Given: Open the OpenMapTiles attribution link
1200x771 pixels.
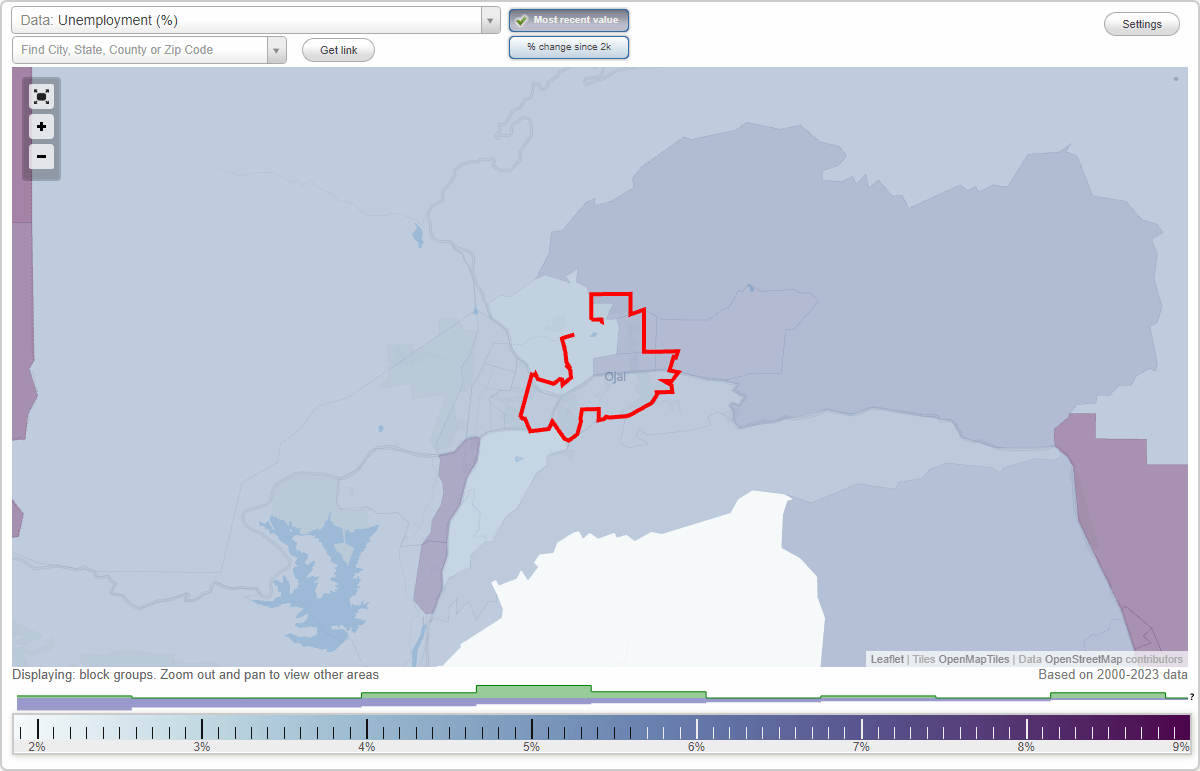Looking at the screenshot, I should coord(973,659).
